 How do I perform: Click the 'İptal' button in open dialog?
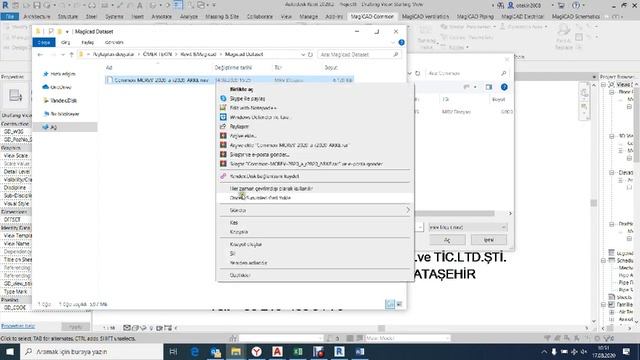click(x=489, y=240)
